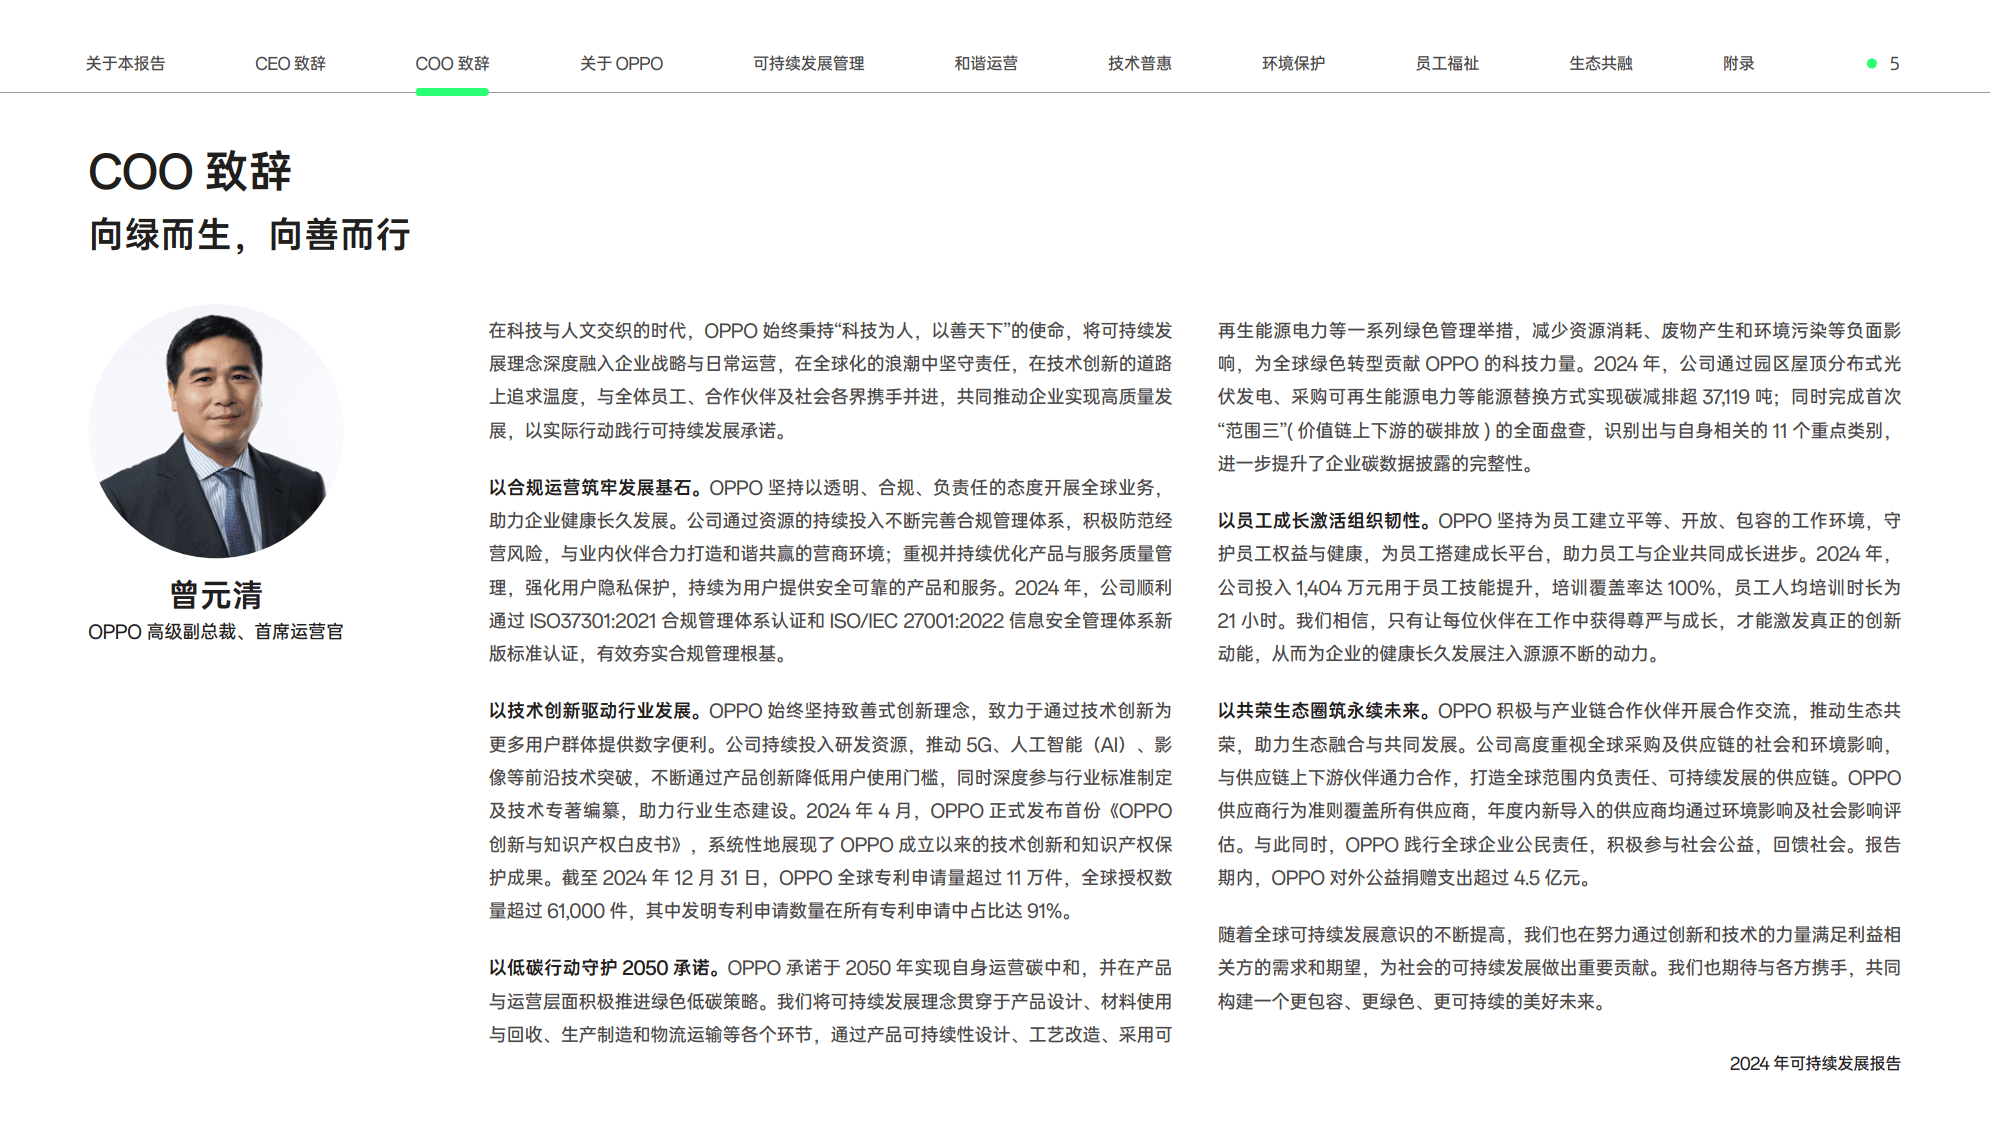Click page number 5 in header
1990x1122 pixels.
pos(1894,63)
